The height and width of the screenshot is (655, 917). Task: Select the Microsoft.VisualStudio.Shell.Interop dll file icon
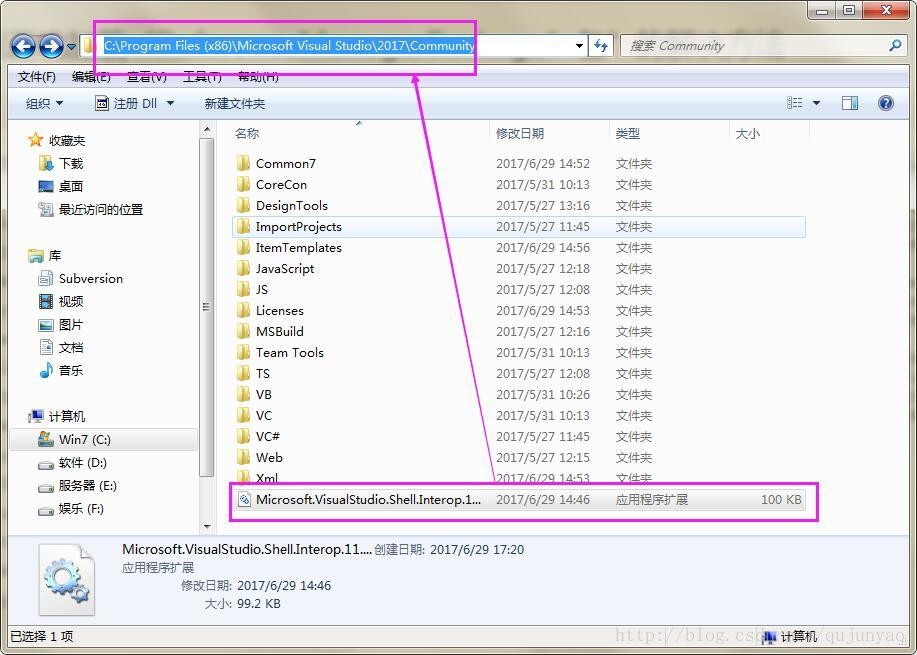tap(244, 499)
